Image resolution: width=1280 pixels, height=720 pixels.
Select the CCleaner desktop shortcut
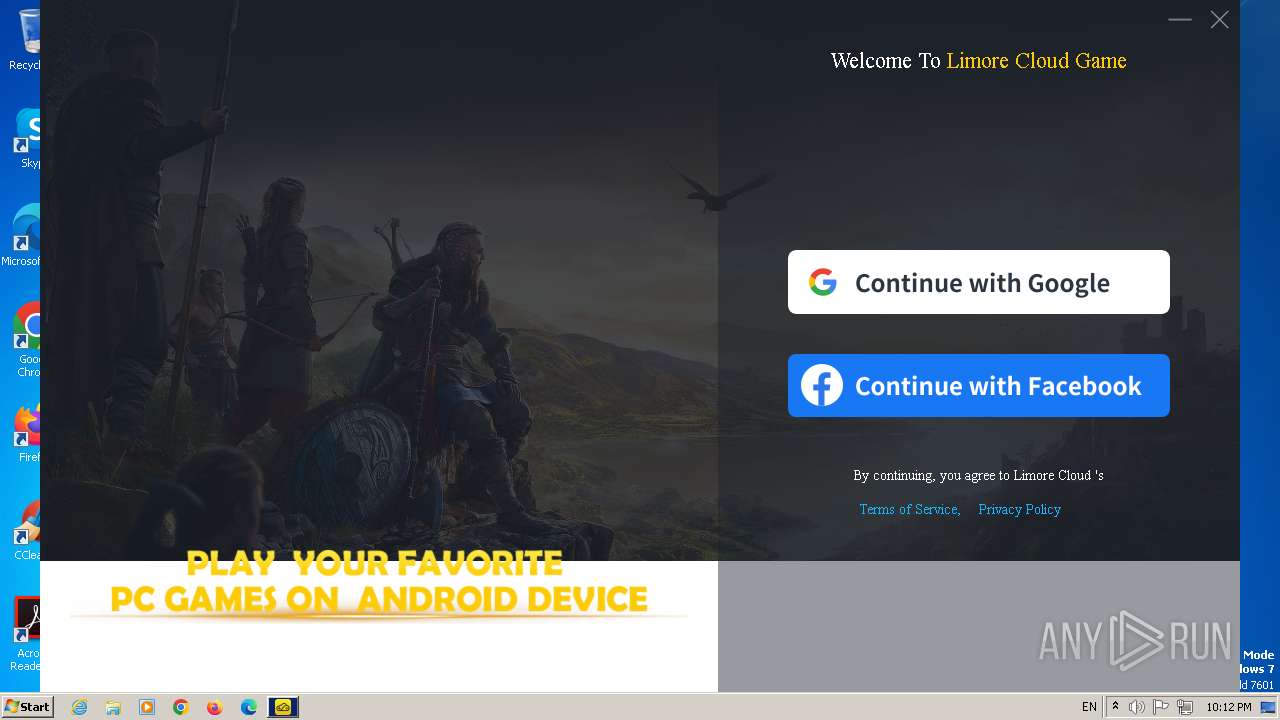(27, 530)
